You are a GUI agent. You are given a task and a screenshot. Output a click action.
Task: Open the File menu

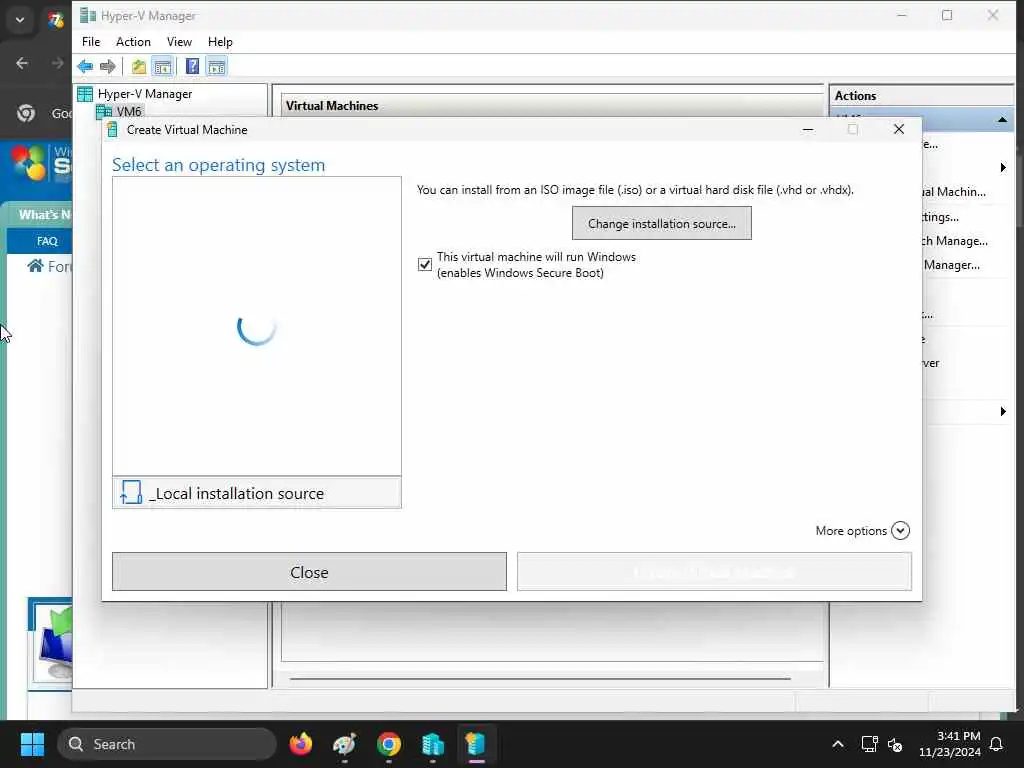tap(91, 42)
